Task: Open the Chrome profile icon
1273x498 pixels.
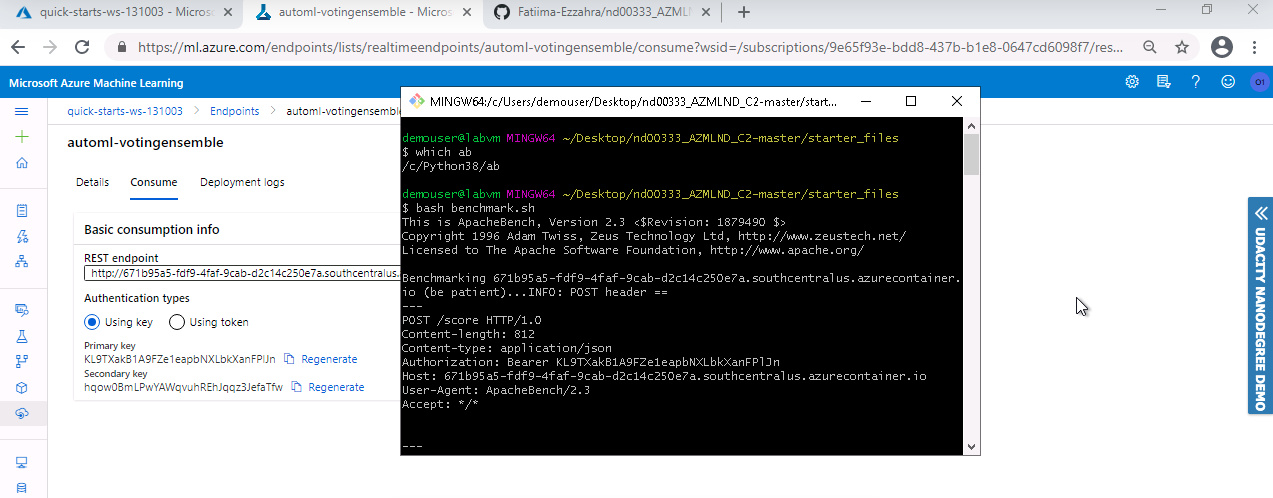Action: click(1221, 47)
